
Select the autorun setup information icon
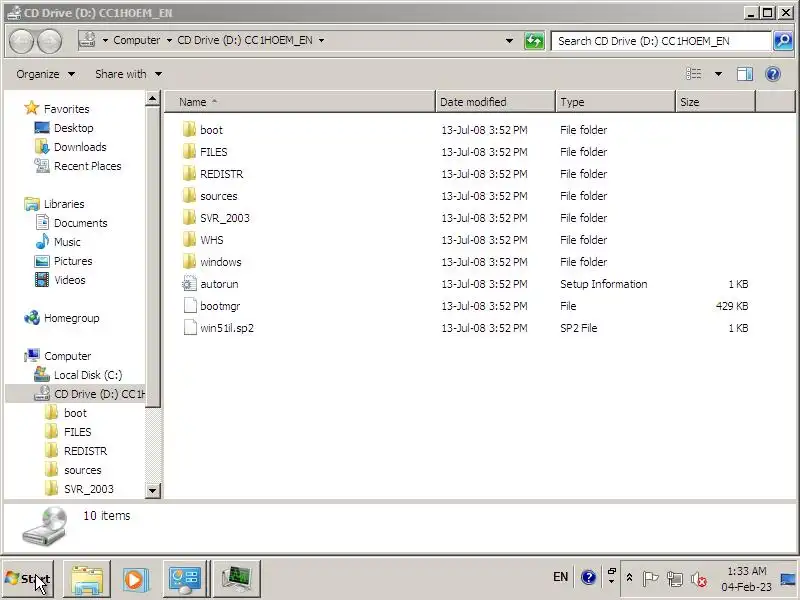(x=189, y=284)
